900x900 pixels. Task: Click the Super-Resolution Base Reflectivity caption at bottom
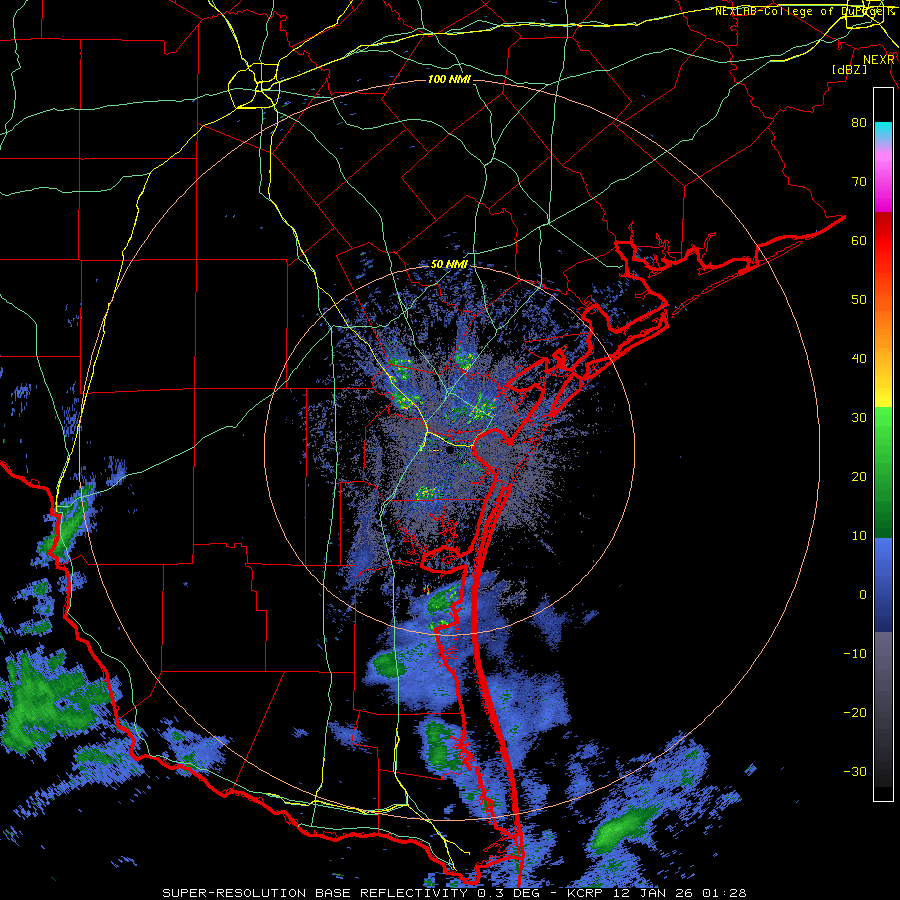pos(454,893)
